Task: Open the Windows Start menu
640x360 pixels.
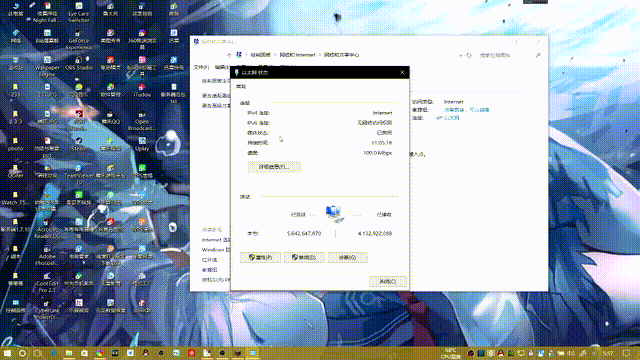Action: (x=7, y=353)
